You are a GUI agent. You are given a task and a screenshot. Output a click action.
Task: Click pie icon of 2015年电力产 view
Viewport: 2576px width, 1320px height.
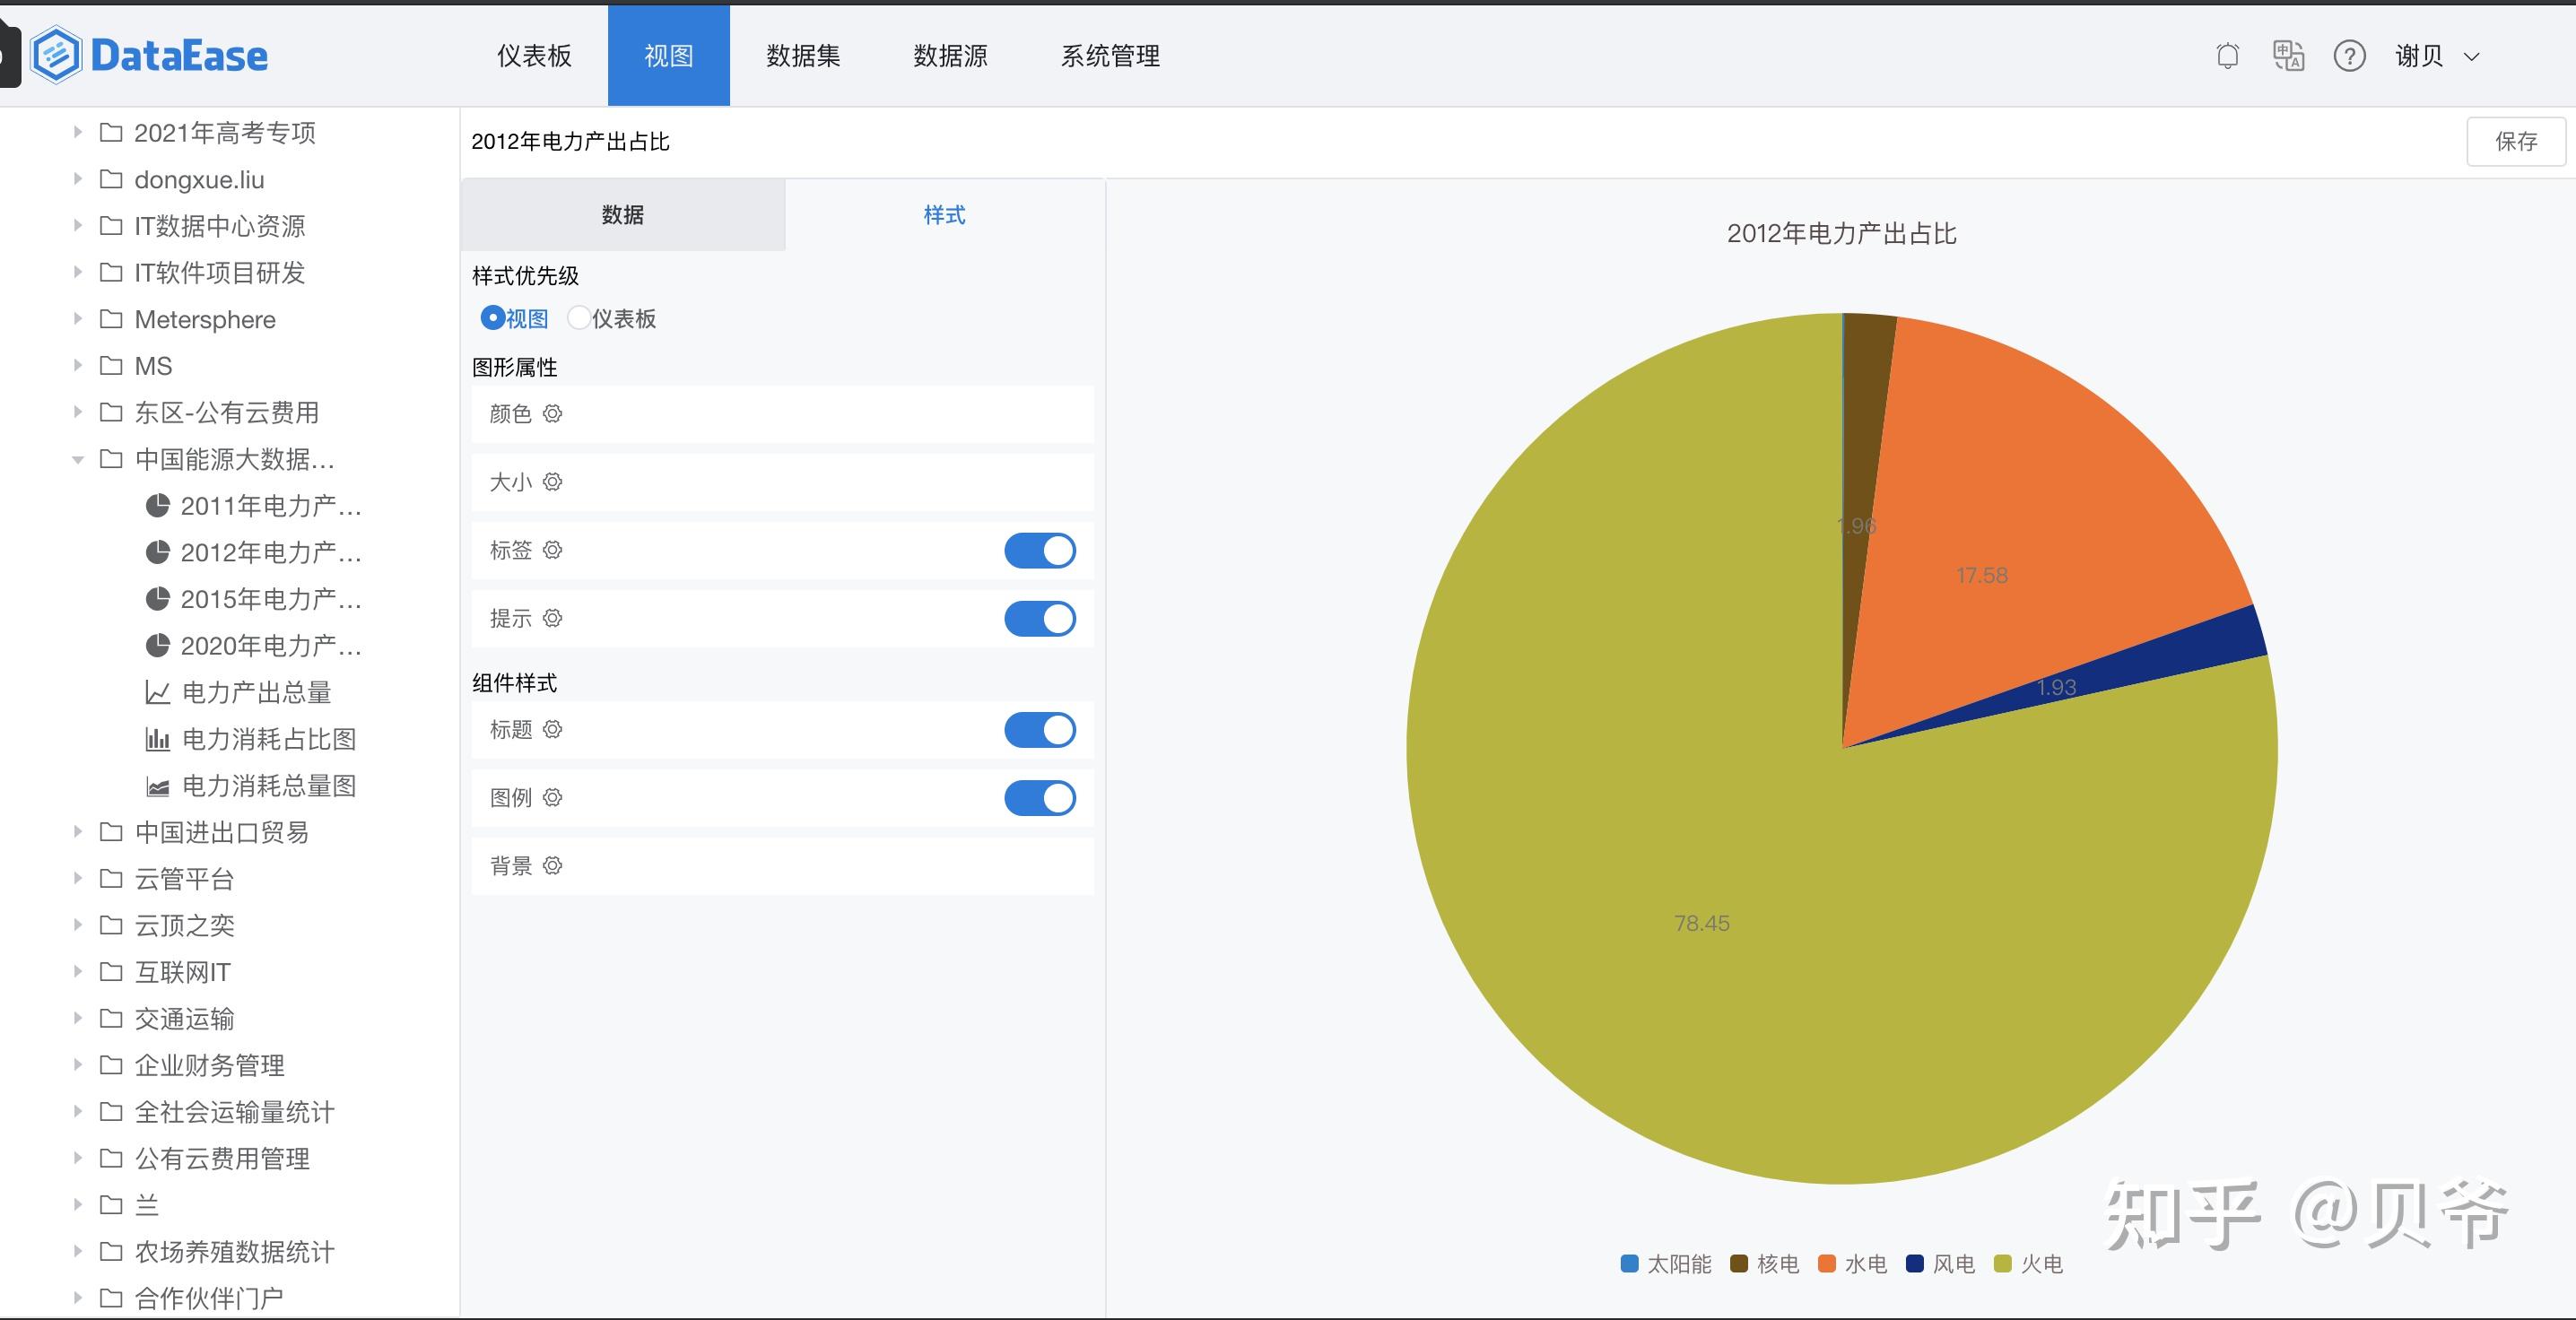157,598
